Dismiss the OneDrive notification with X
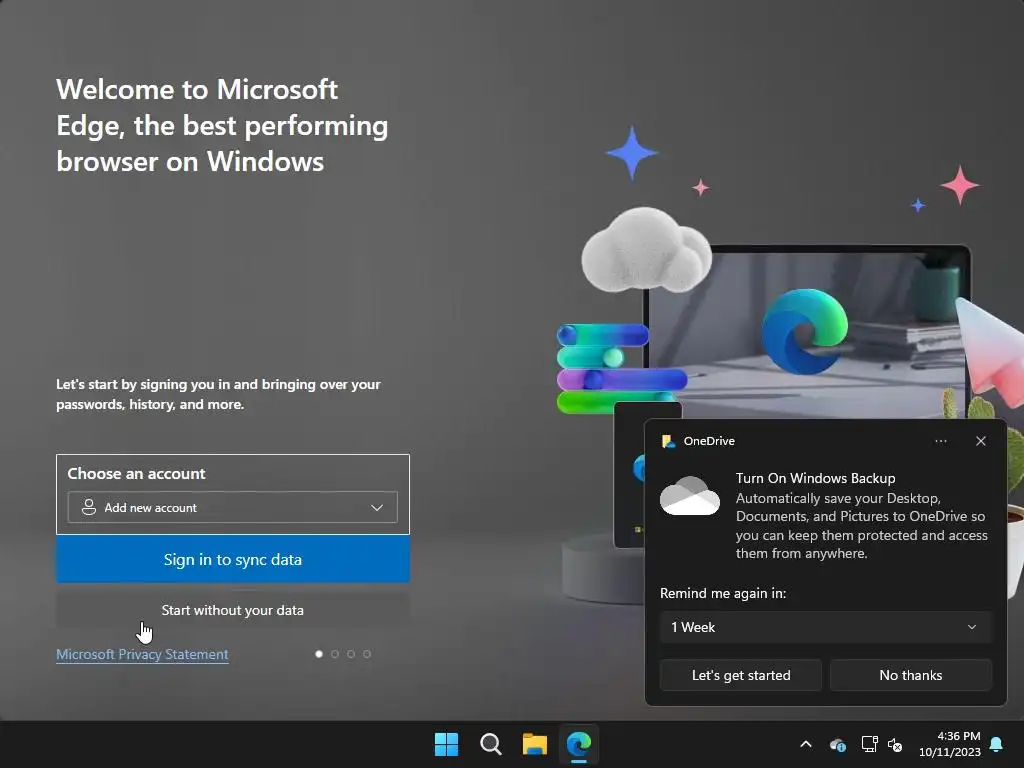Screen dimensions: 1024x768 [x=981, y=441]
